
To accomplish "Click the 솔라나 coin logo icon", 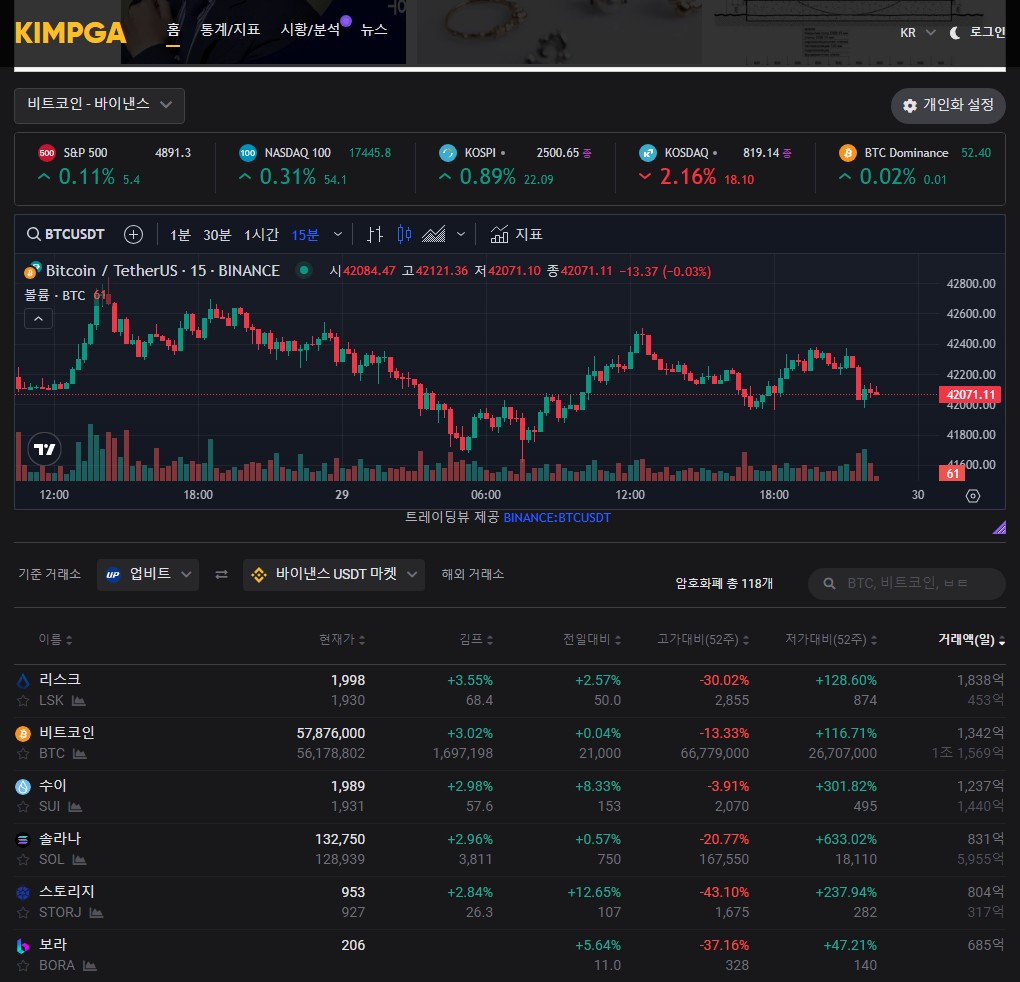I will point(23,840).
